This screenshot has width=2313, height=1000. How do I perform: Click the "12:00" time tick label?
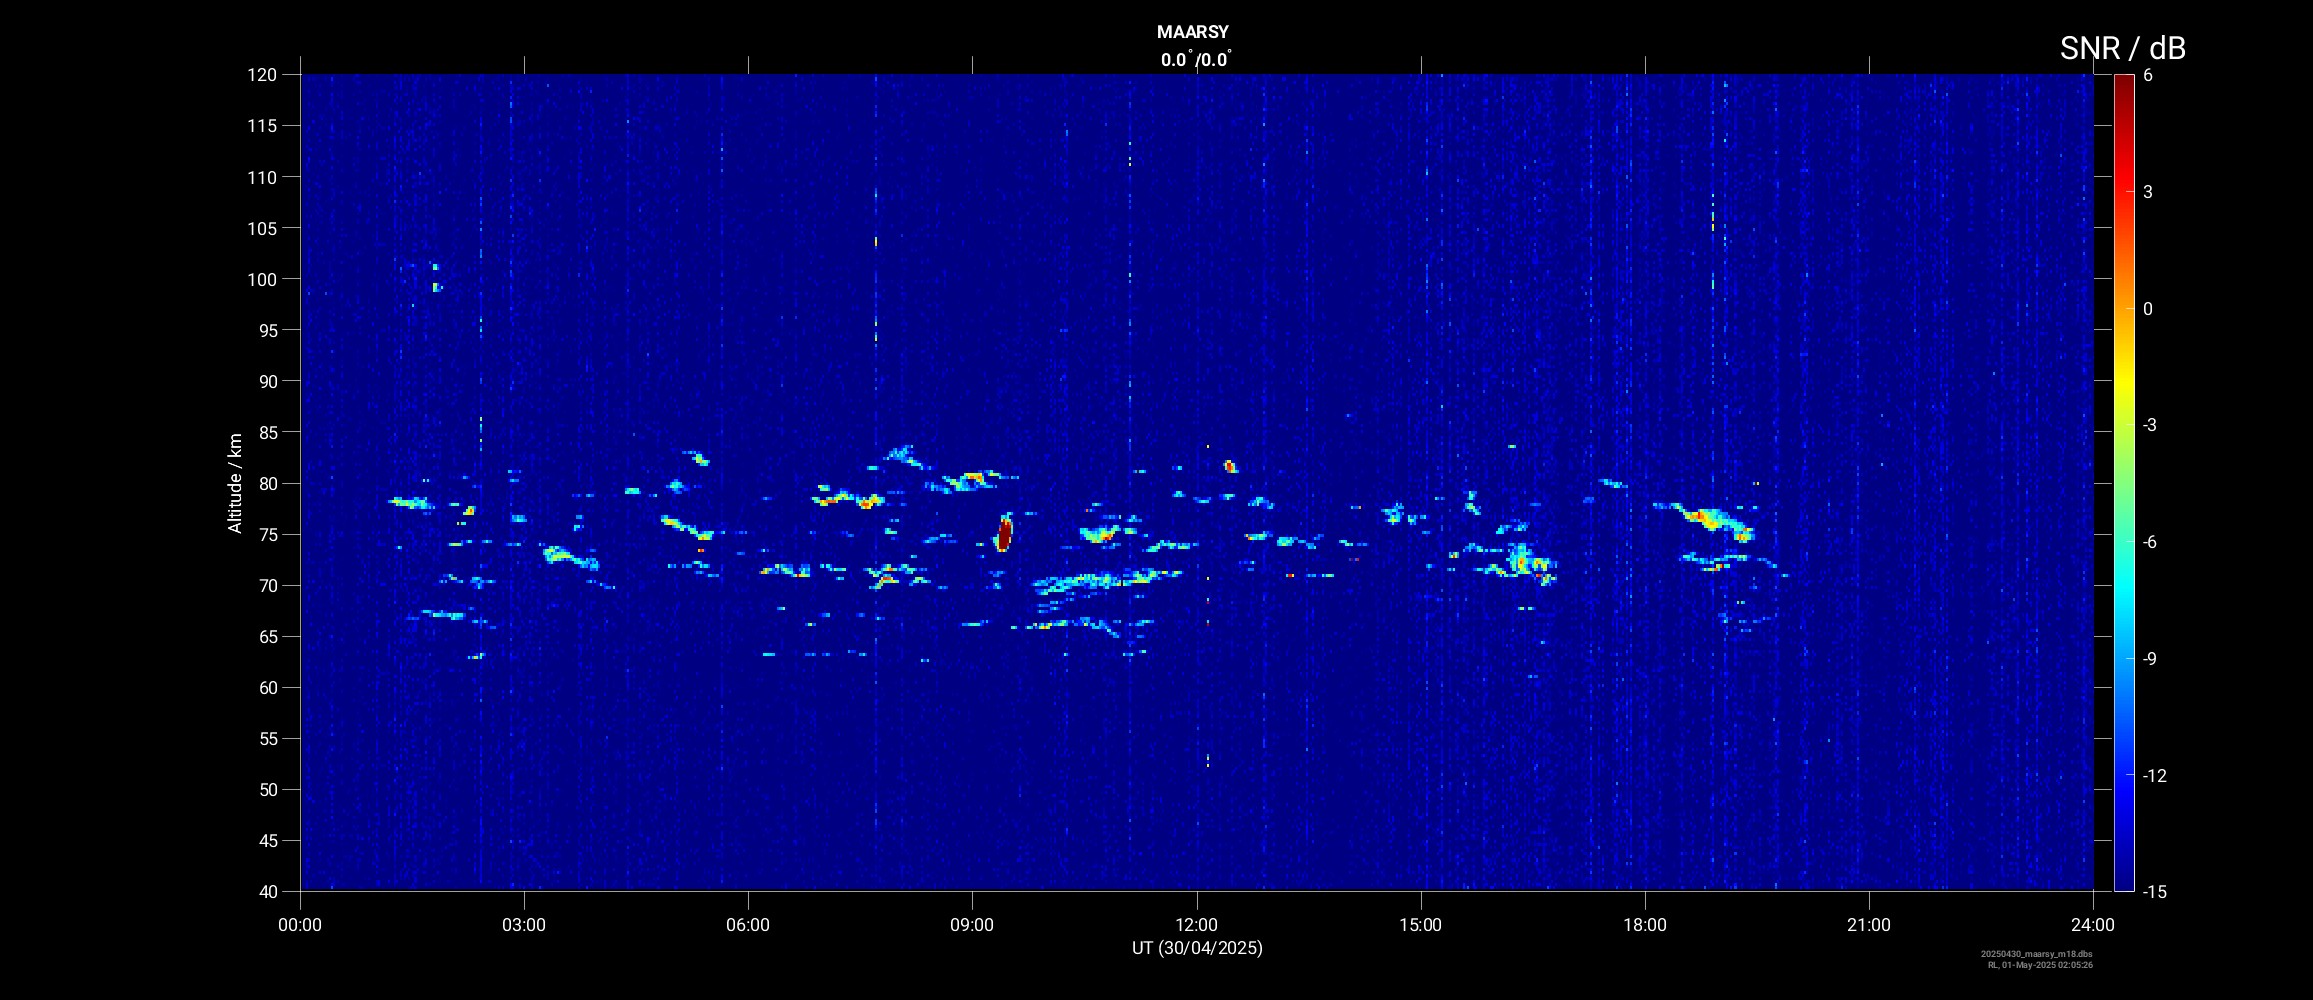coord(1196,925)
